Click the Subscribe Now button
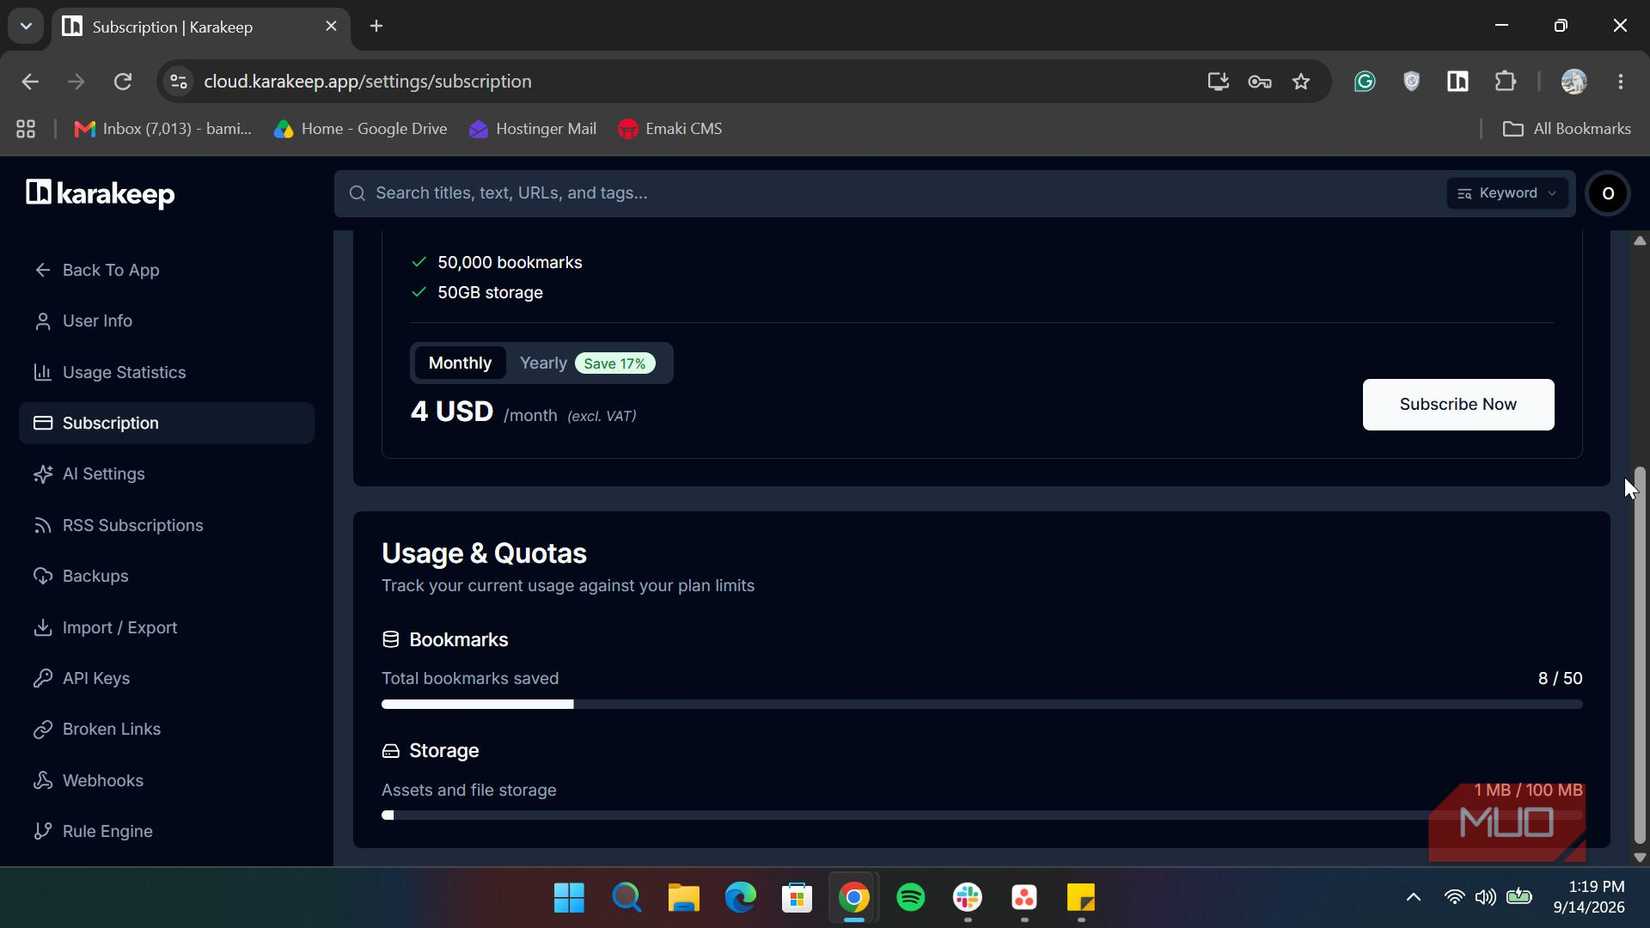This screenshot has width=1650, height=928. [1458, 404]
